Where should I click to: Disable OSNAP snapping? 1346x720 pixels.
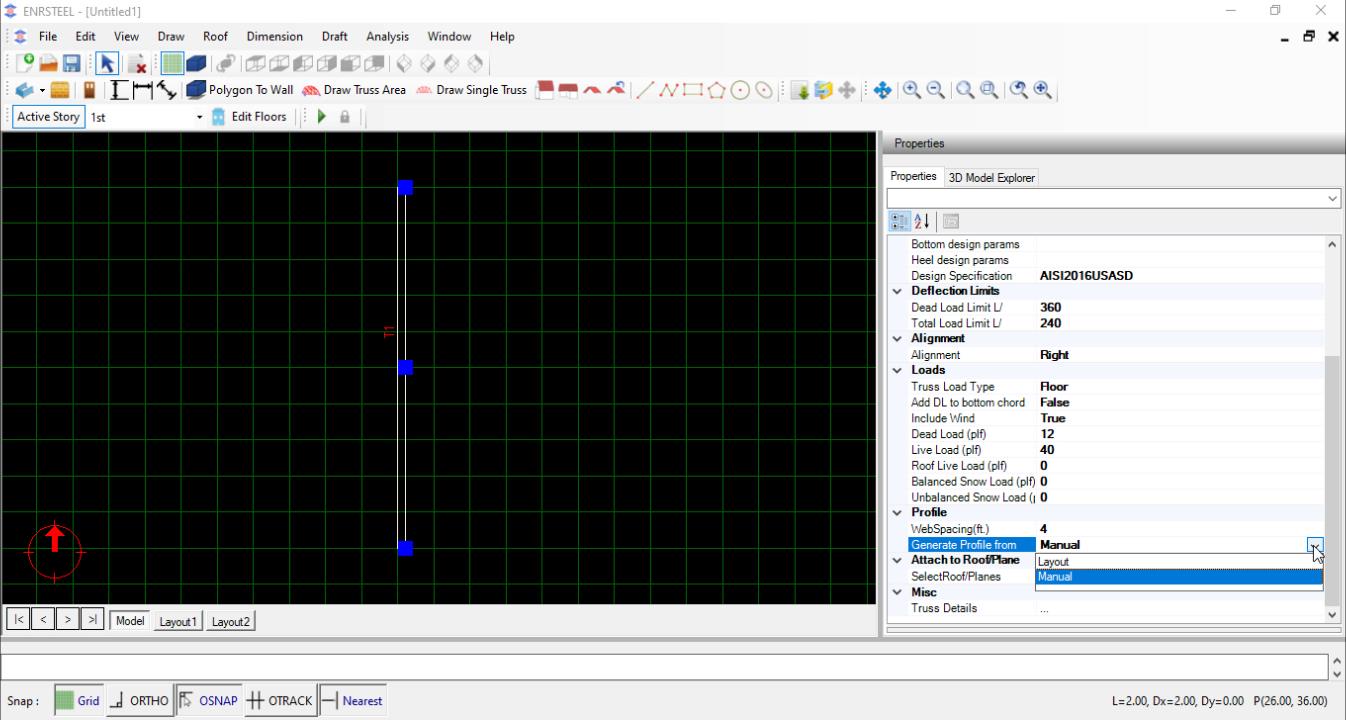[x=208, y=701]
